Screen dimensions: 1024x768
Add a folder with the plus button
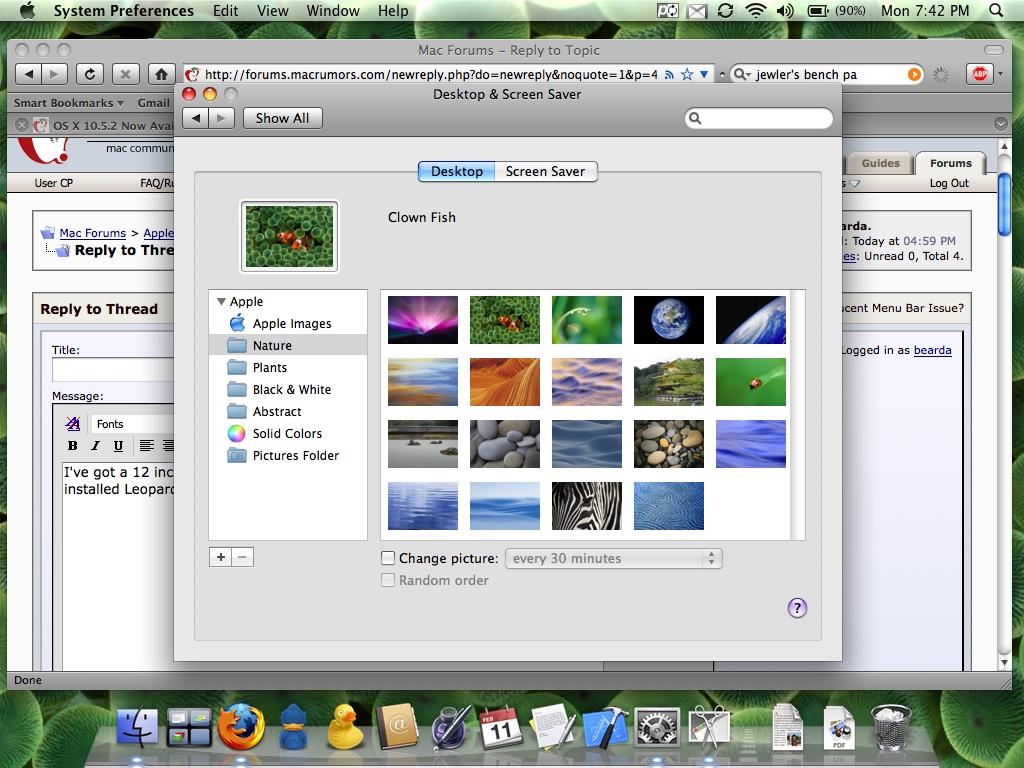(221, 557)
